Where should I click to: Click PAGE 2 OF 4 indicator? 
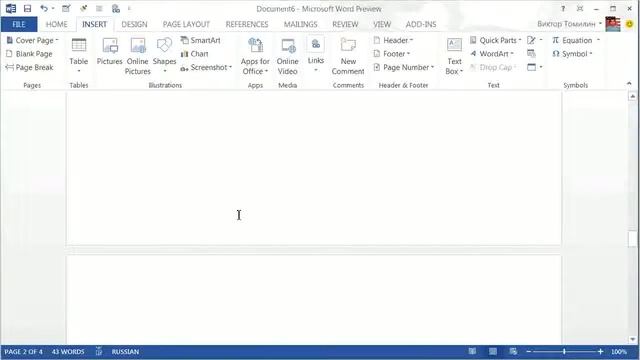[23, 351]
